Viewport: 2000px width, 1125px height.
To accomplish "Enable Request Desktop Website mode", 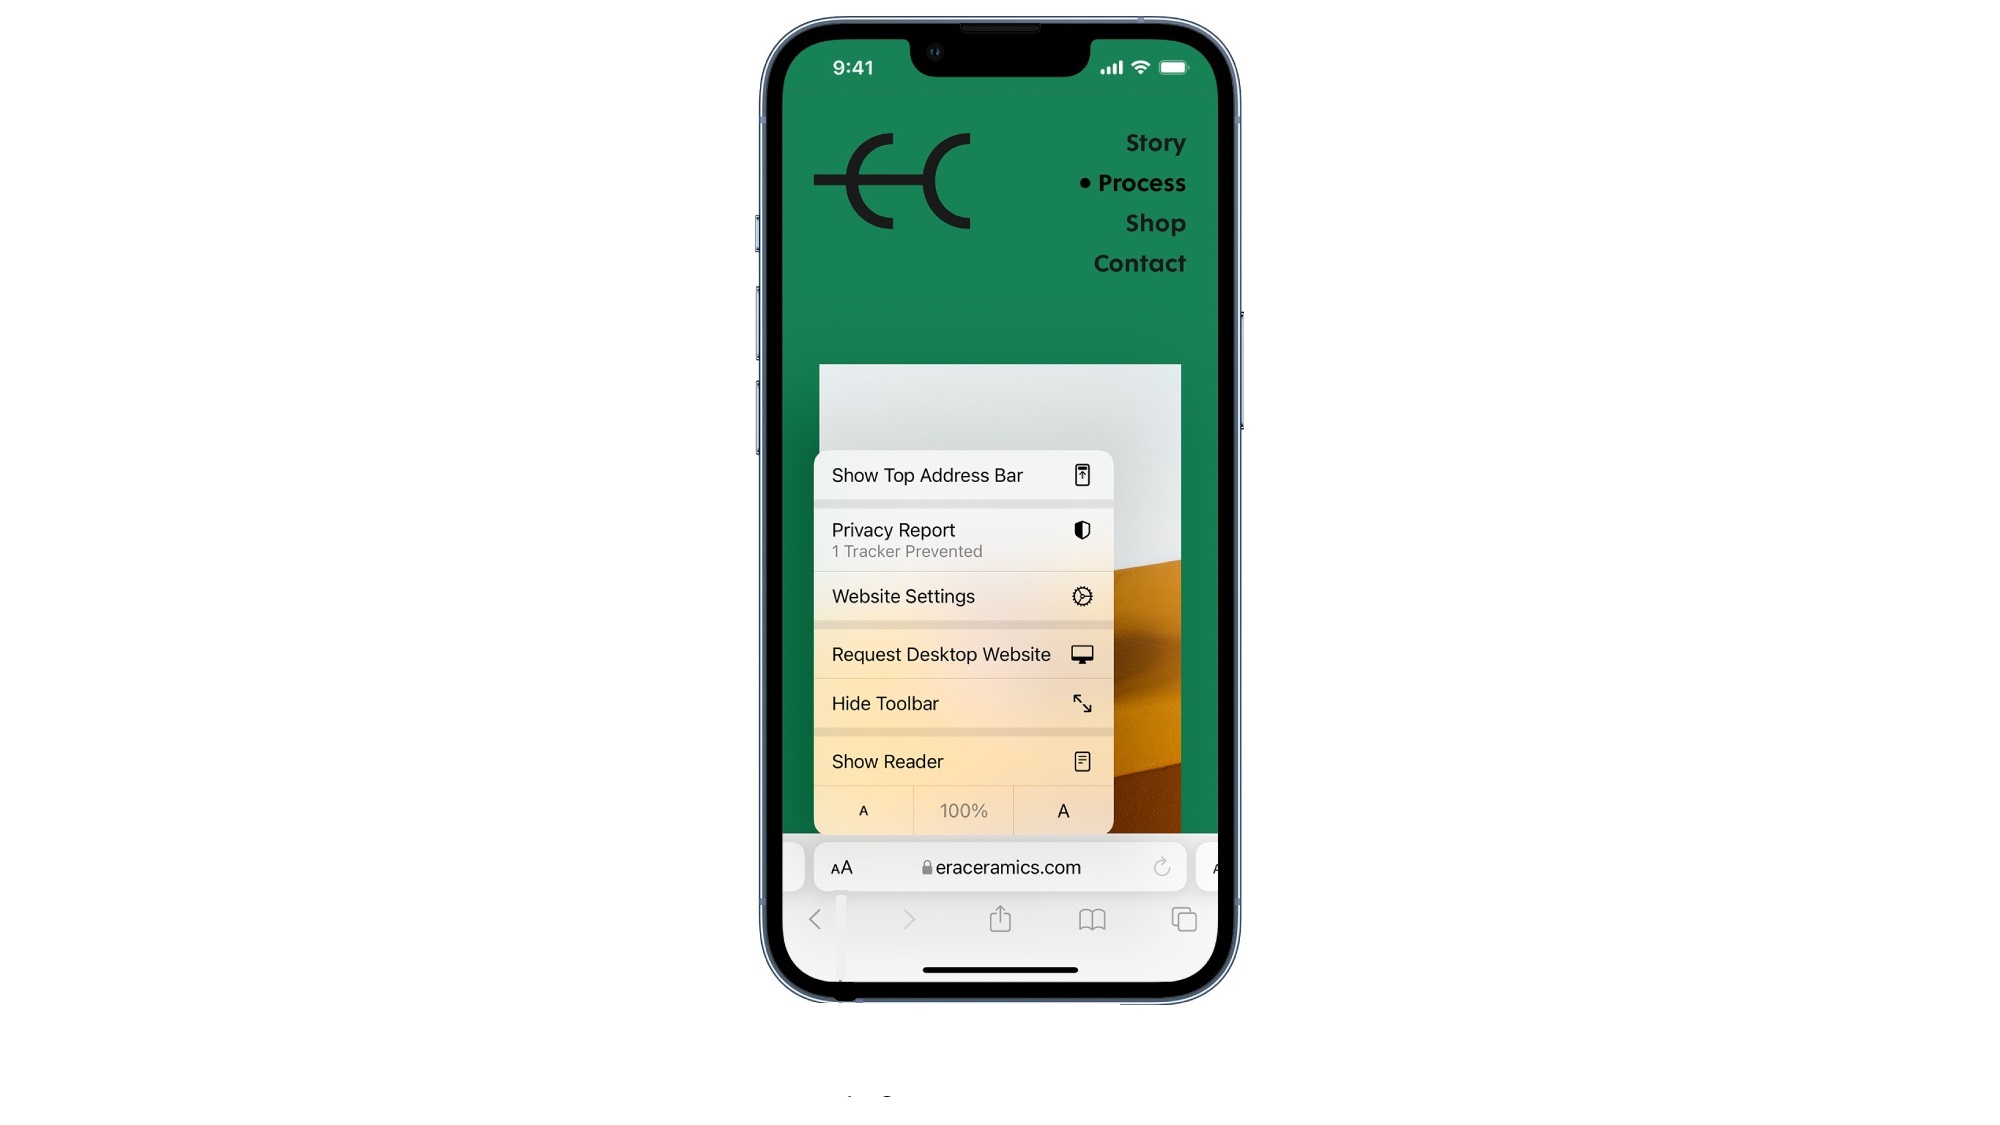I will (x=962, y=652).
